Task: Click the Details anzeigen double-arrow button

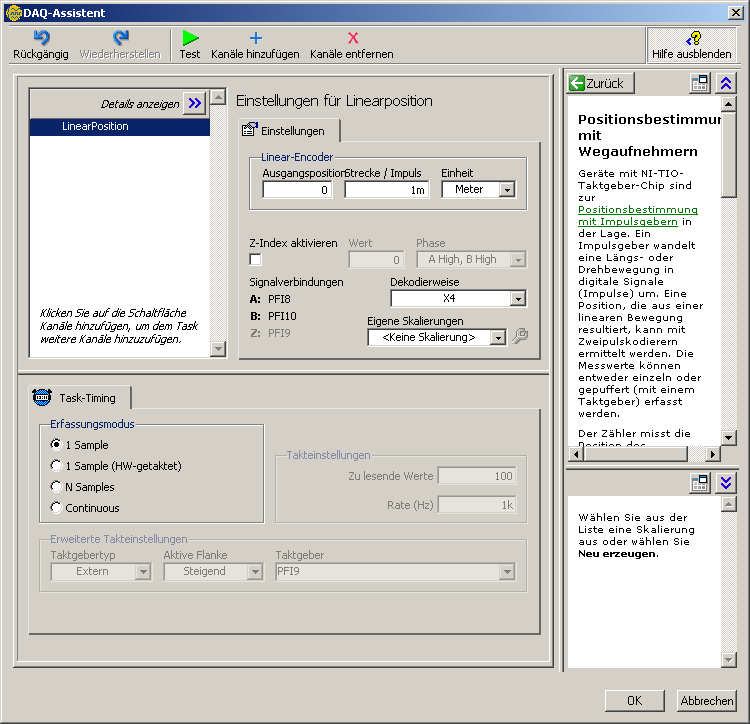Action: [x=195, y=103]
